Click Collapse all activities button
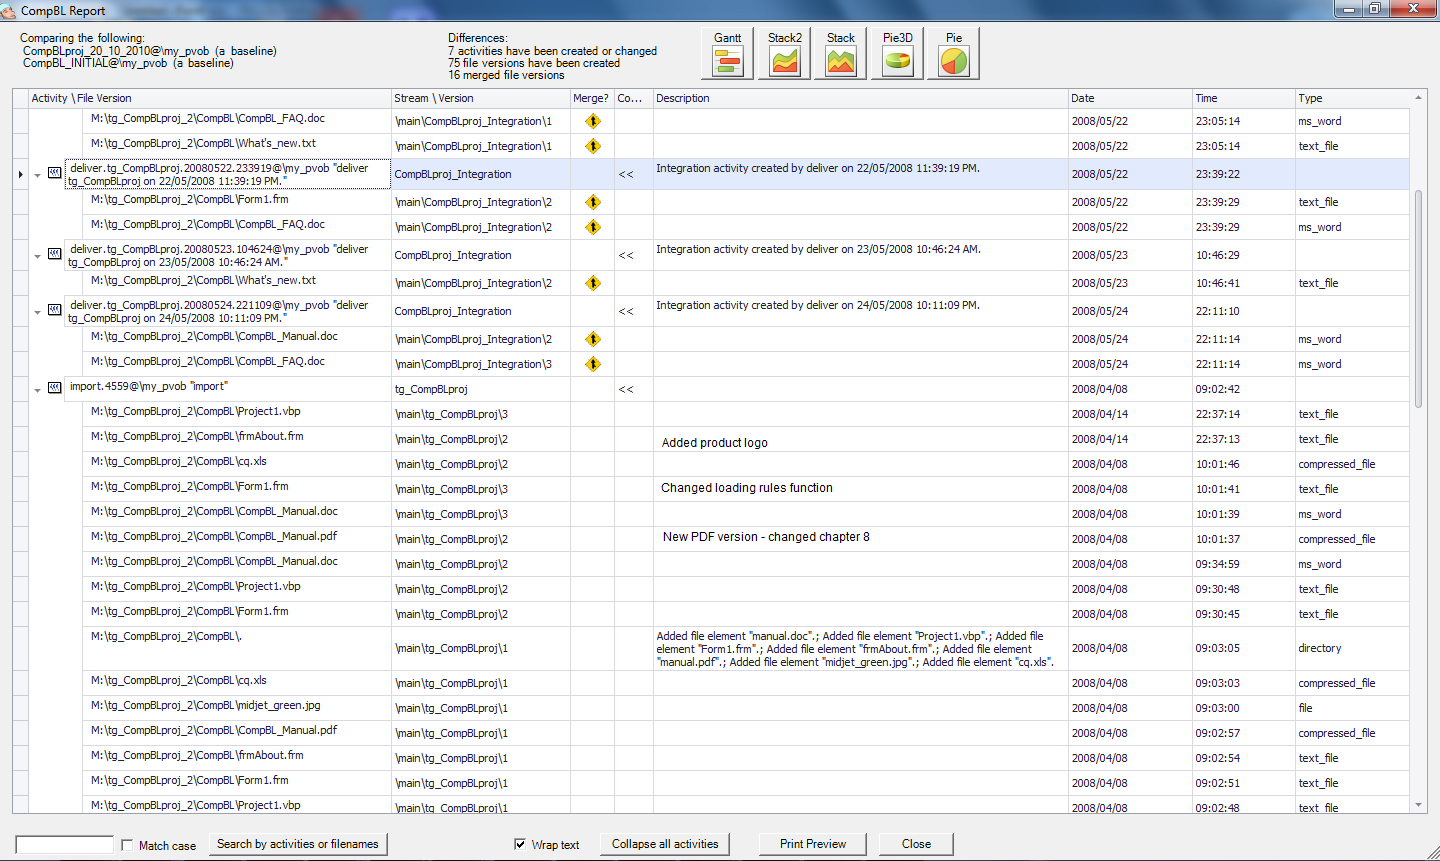This screenshot has height=861, width=1440. (665, 844)
